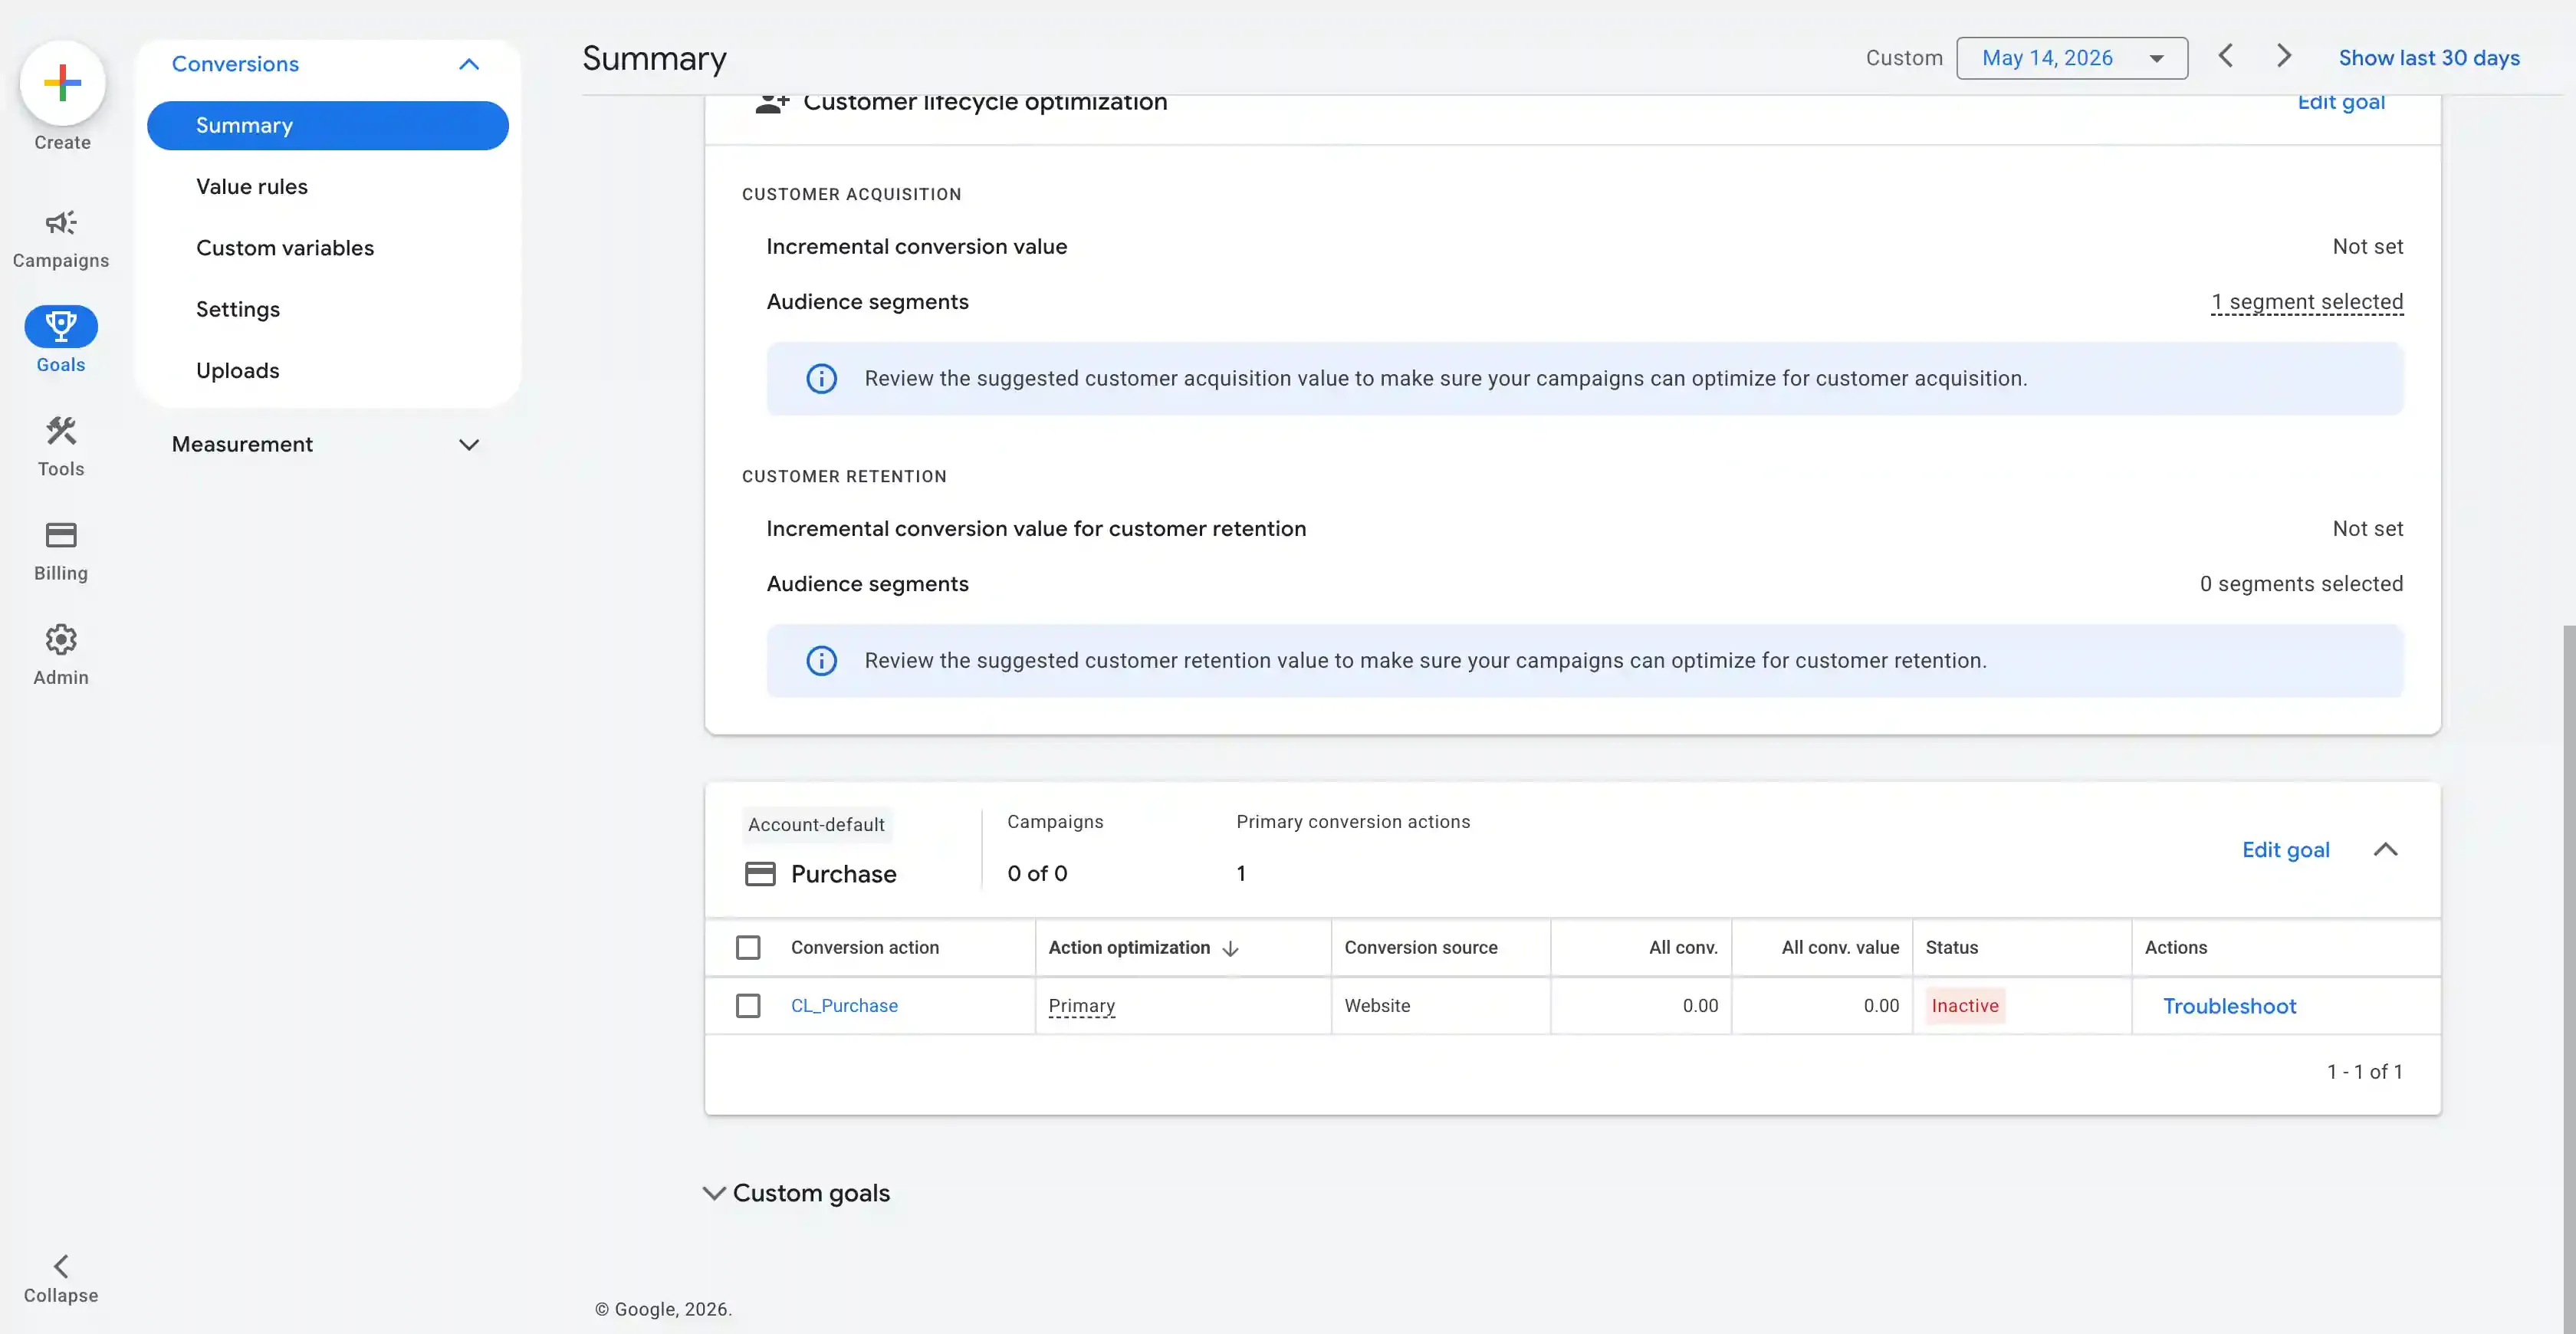The width and height of the screenshot is (2576, 1334).
Task: Open Uploads page
Action: tap(238, 371)
